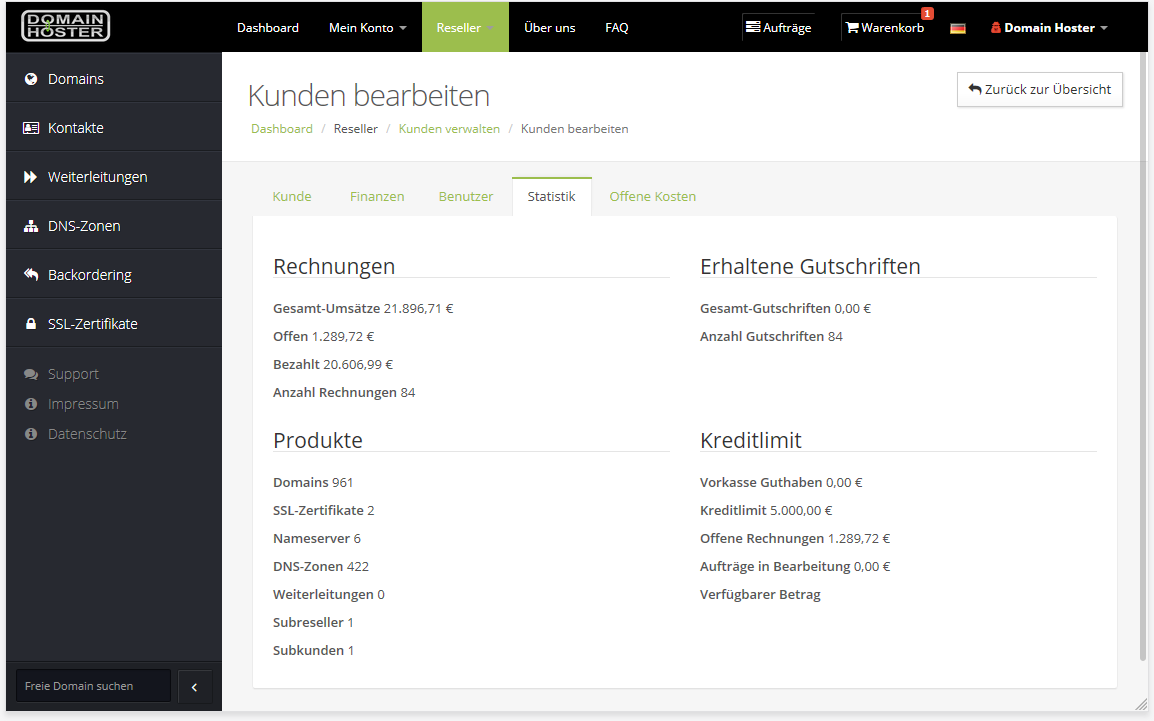Click the forward arrows icon beside Weiterleitungen

[x=30, y=177]
